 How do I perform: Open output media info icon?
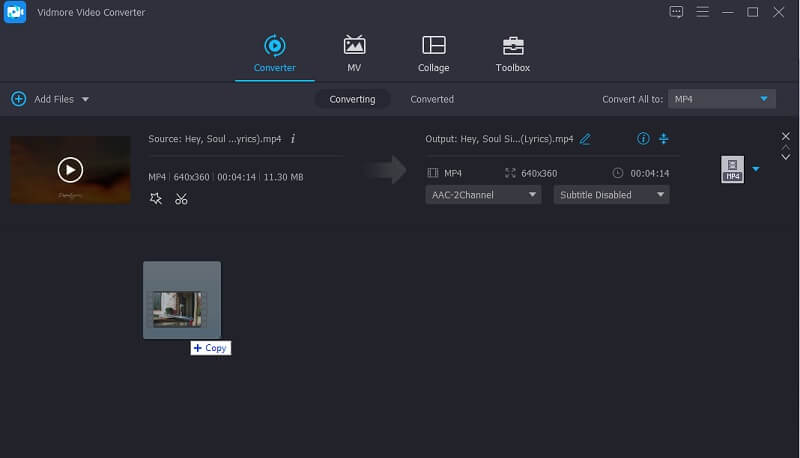(643, 138)
